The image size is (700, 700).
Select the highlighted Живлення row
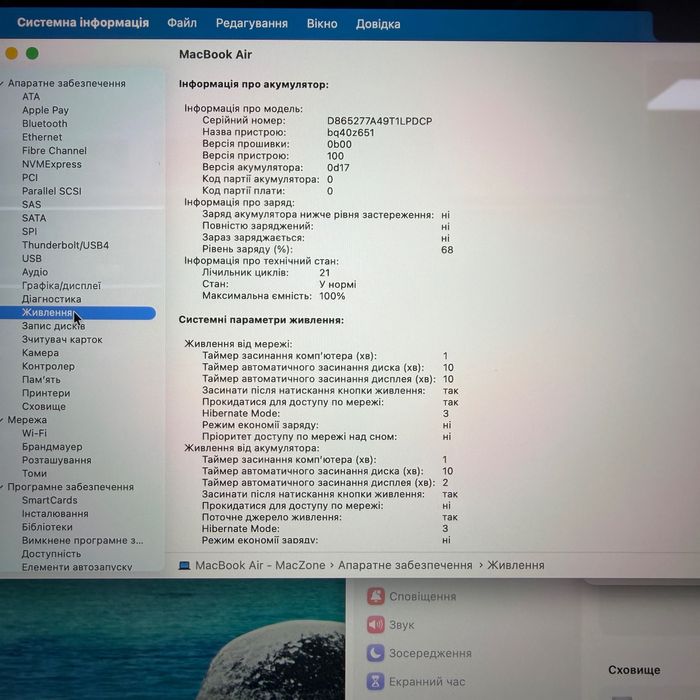(x=78, y=312)
